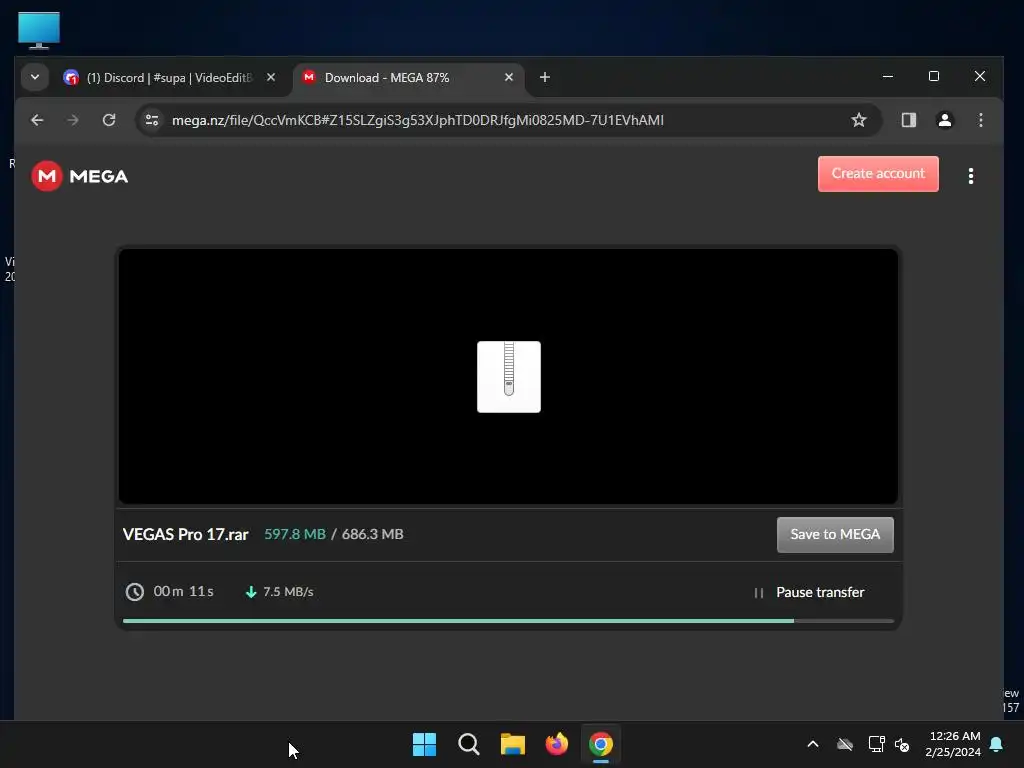Close the Download - MEGA tab

tap(509, 77)
